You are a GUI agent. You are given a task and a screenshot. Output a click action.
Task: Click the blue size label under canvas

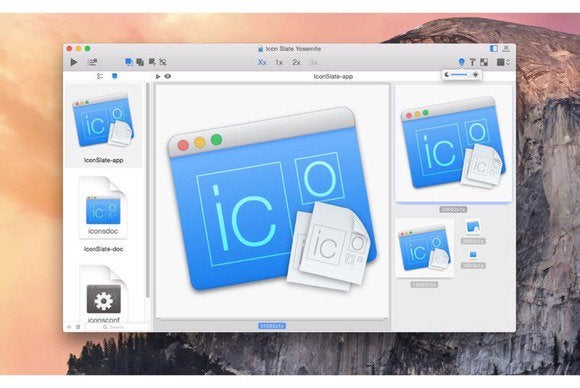(272, 326)
